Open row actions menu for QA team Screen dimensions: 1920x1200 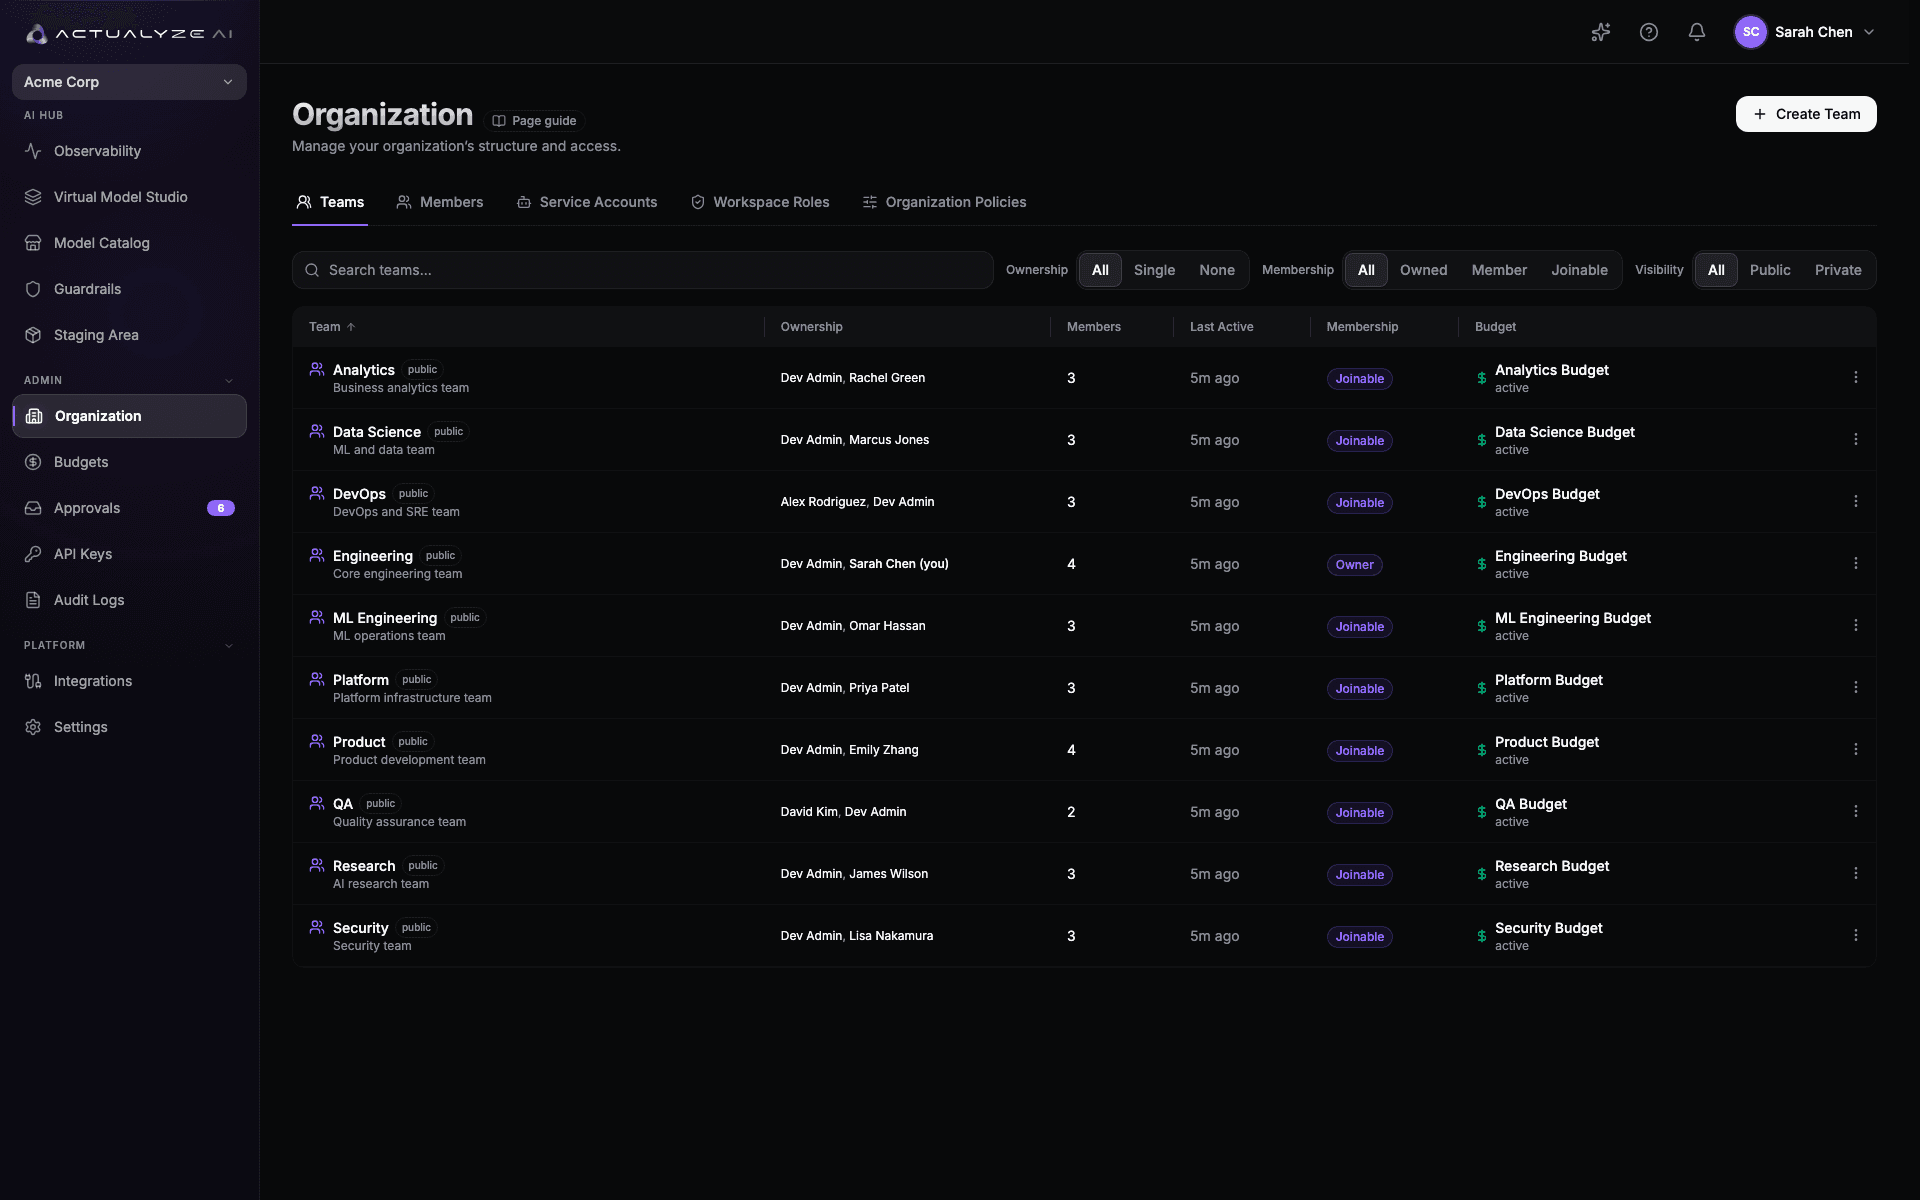(1855, 812)
